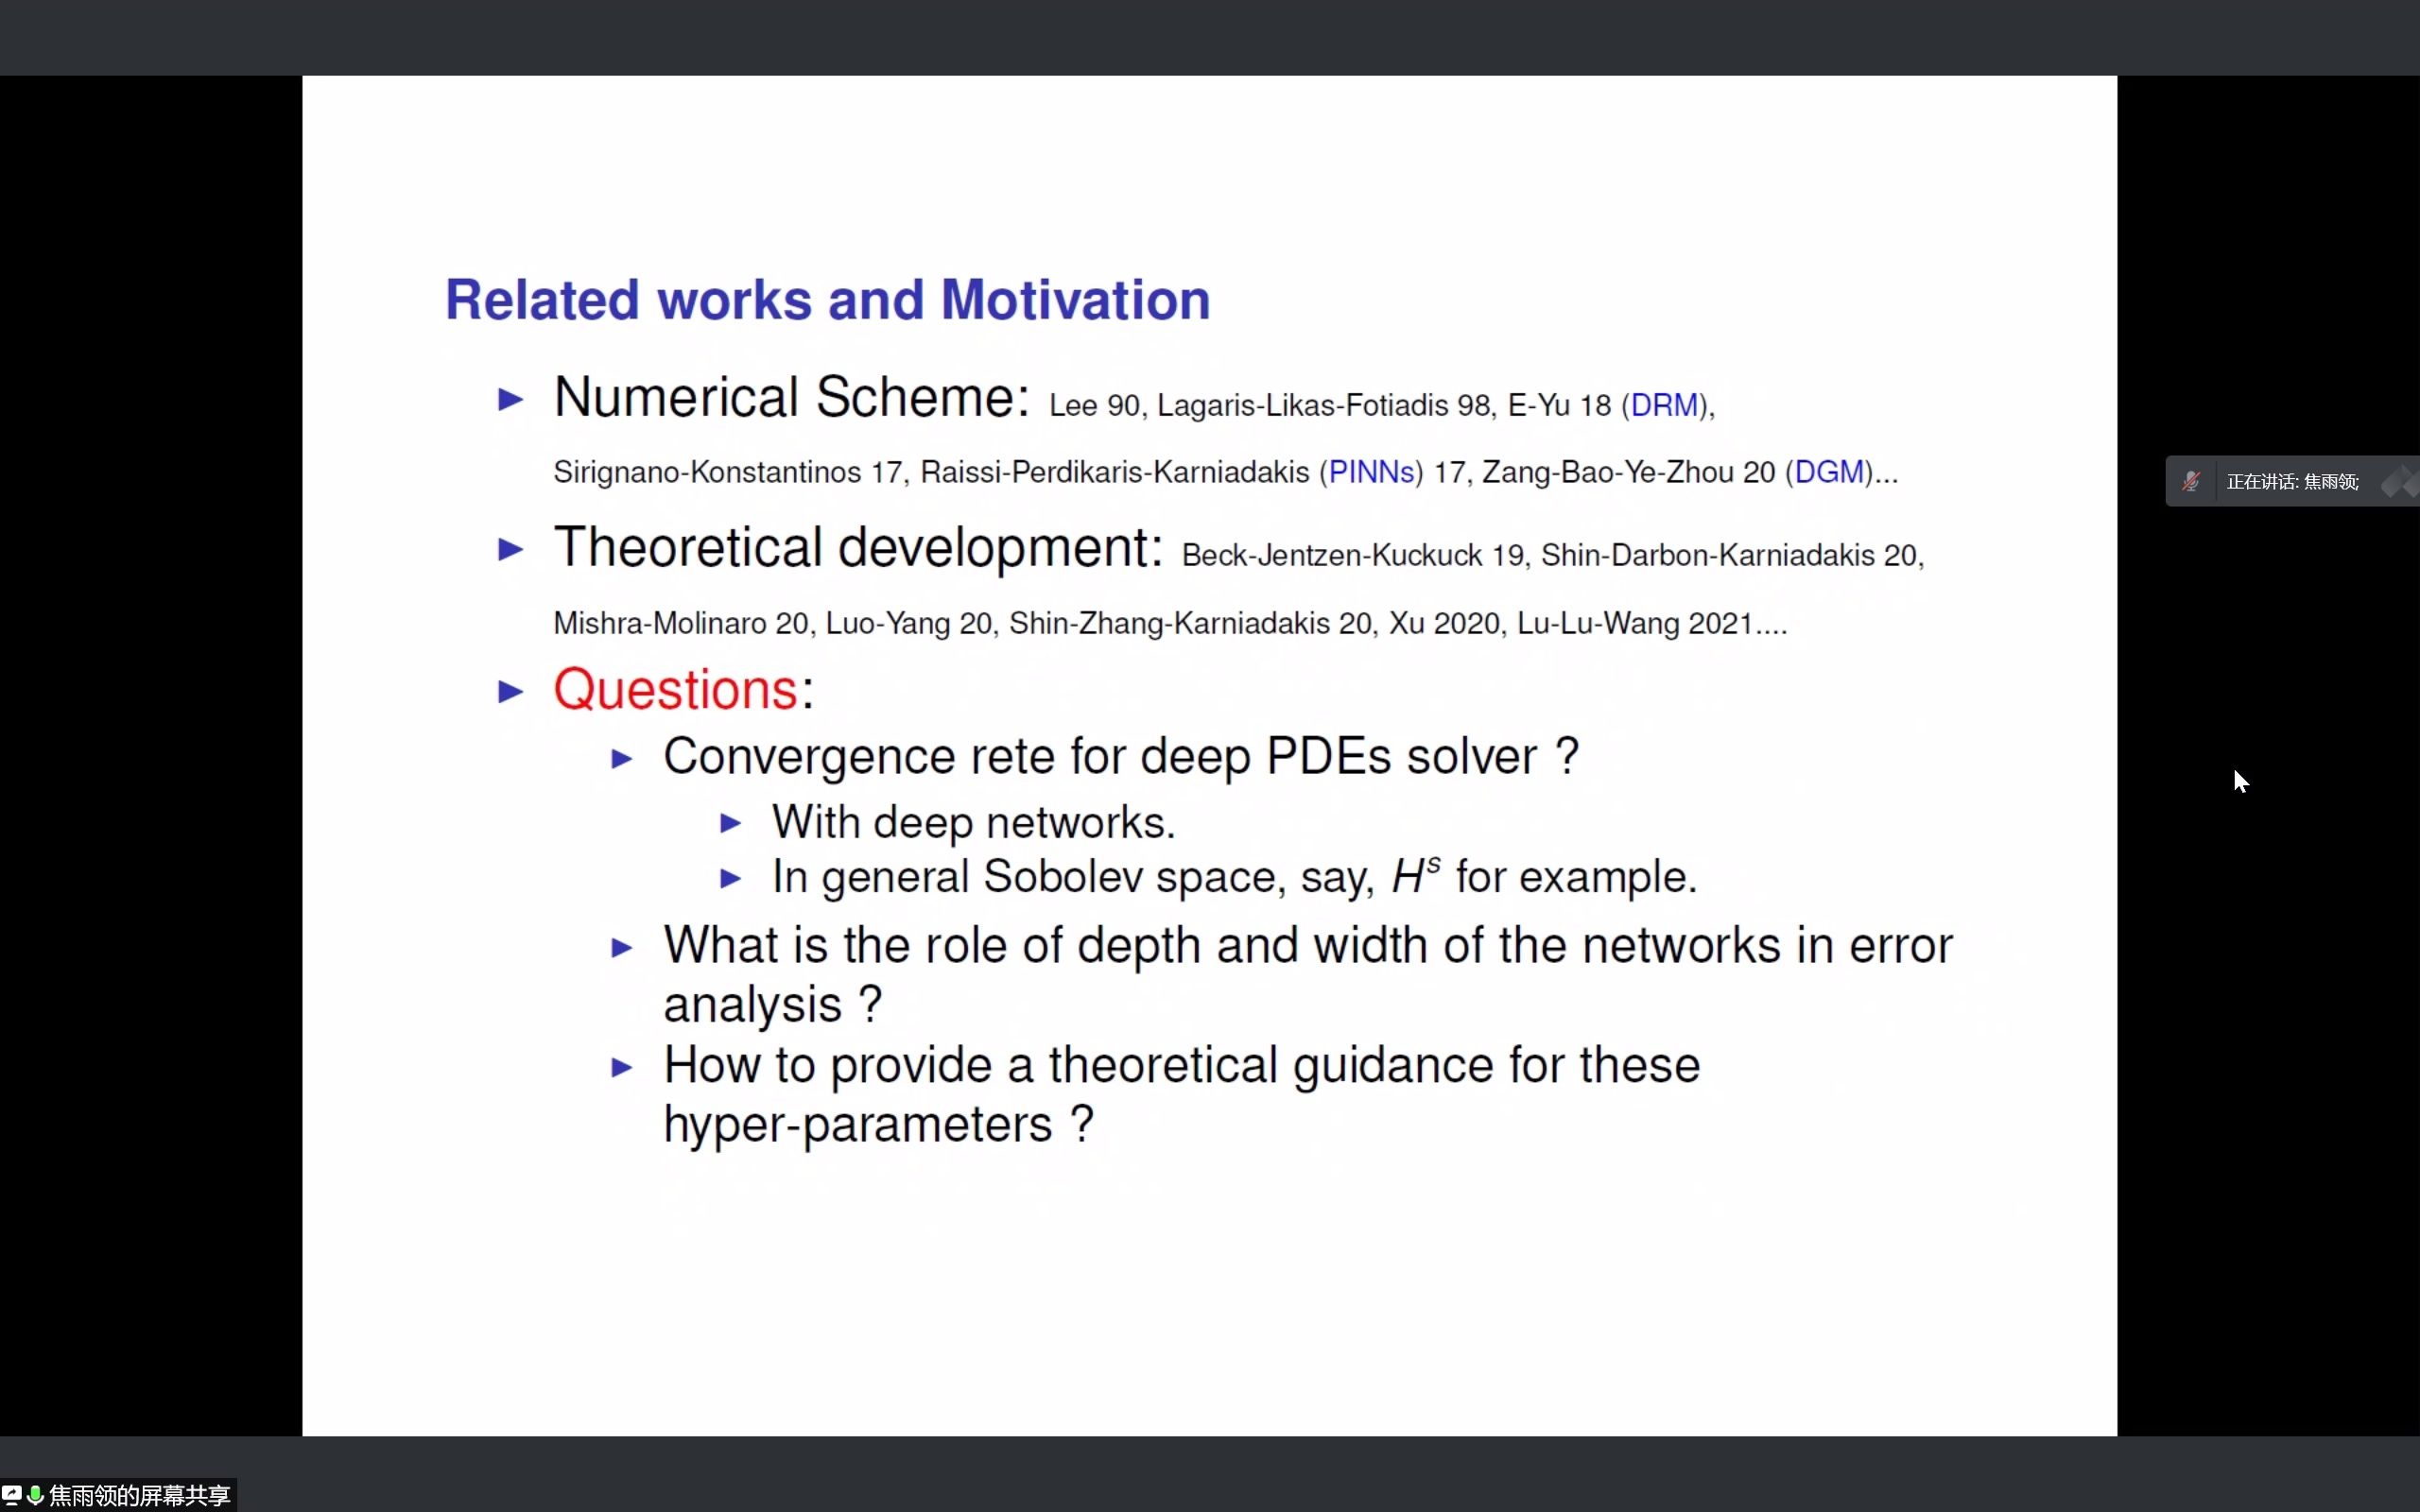Click the '焦雨领的屏幕共享' label
The width and height of the screenshot is (2420, 1512).
tap(140, 1495)
